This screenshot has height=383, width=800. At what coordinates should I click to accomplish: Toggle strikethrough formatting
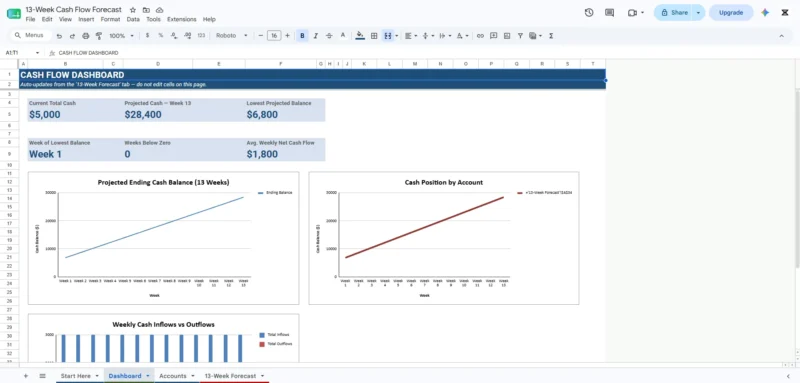(329, 36)
